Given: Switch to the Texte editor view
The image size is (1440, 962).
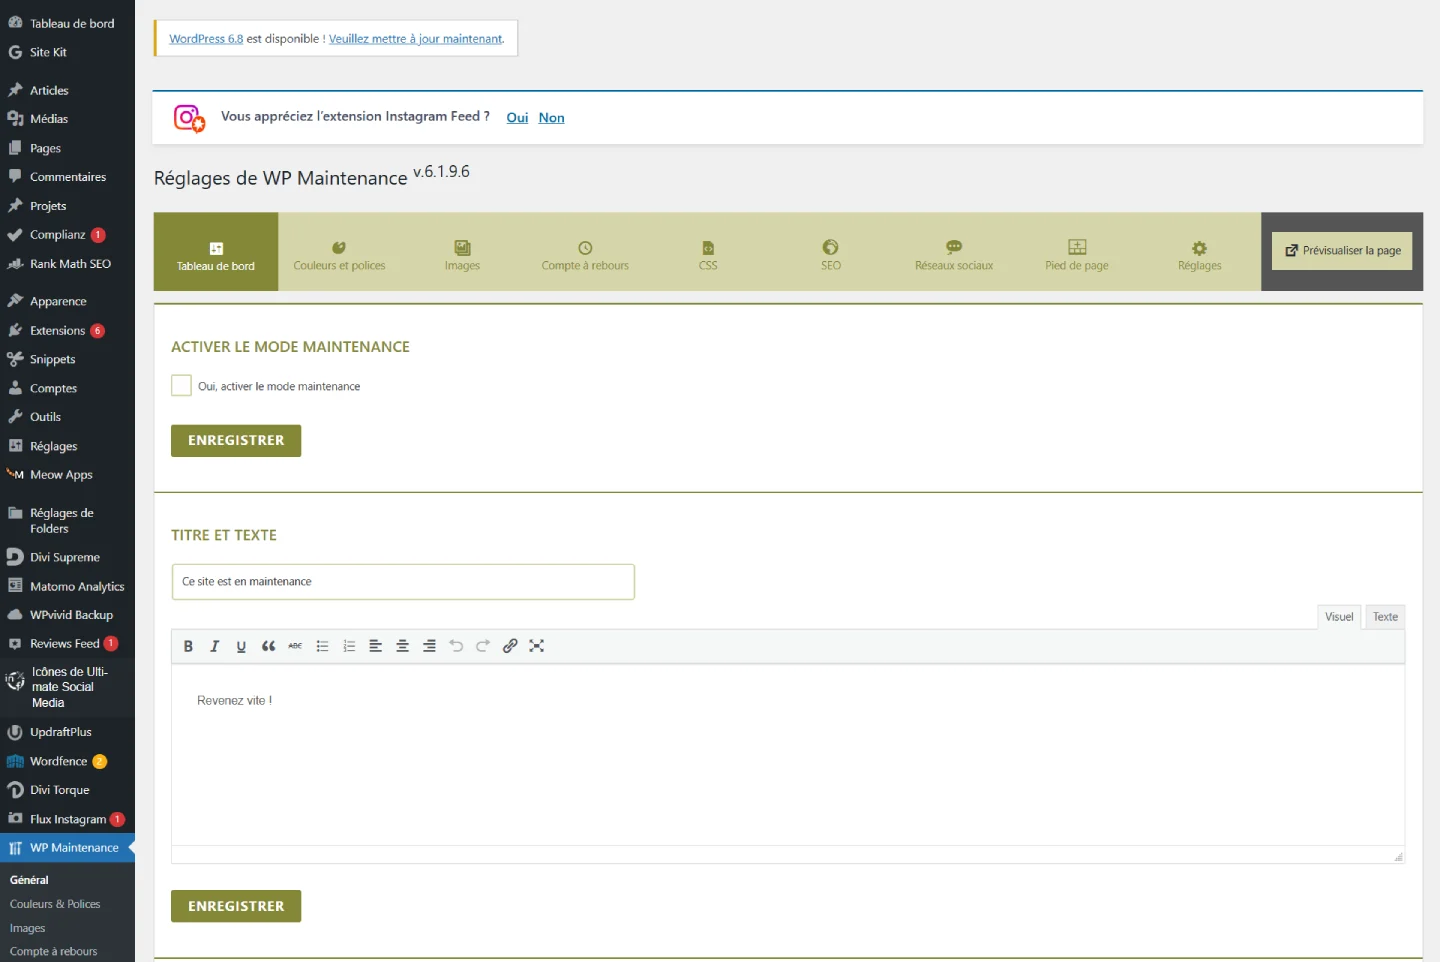Looking at the screenshot, I should coord(1384,616).
